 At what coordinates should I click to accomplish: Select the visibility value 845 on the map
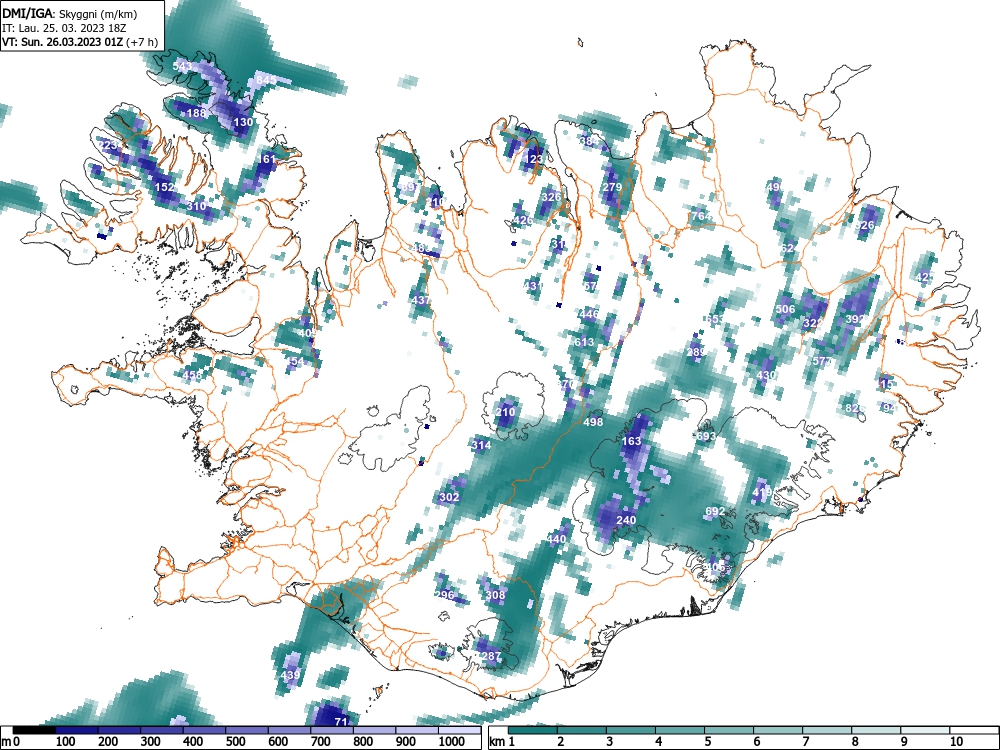pos(266,80)
